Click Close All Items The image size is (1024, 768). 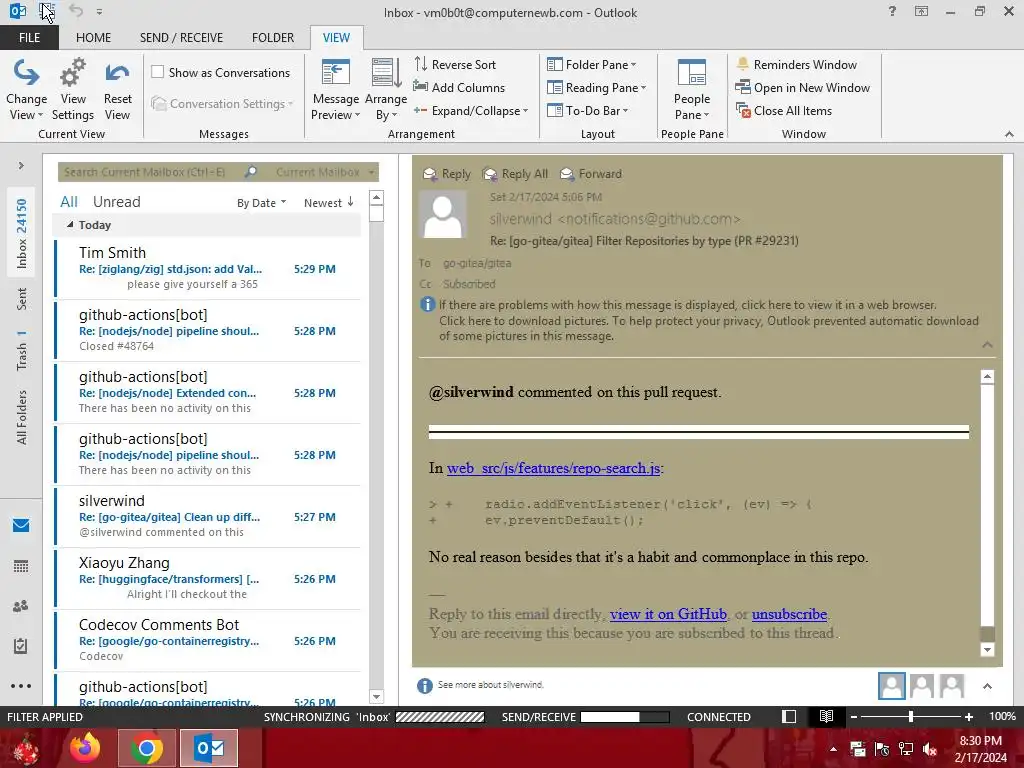[784, 111]
